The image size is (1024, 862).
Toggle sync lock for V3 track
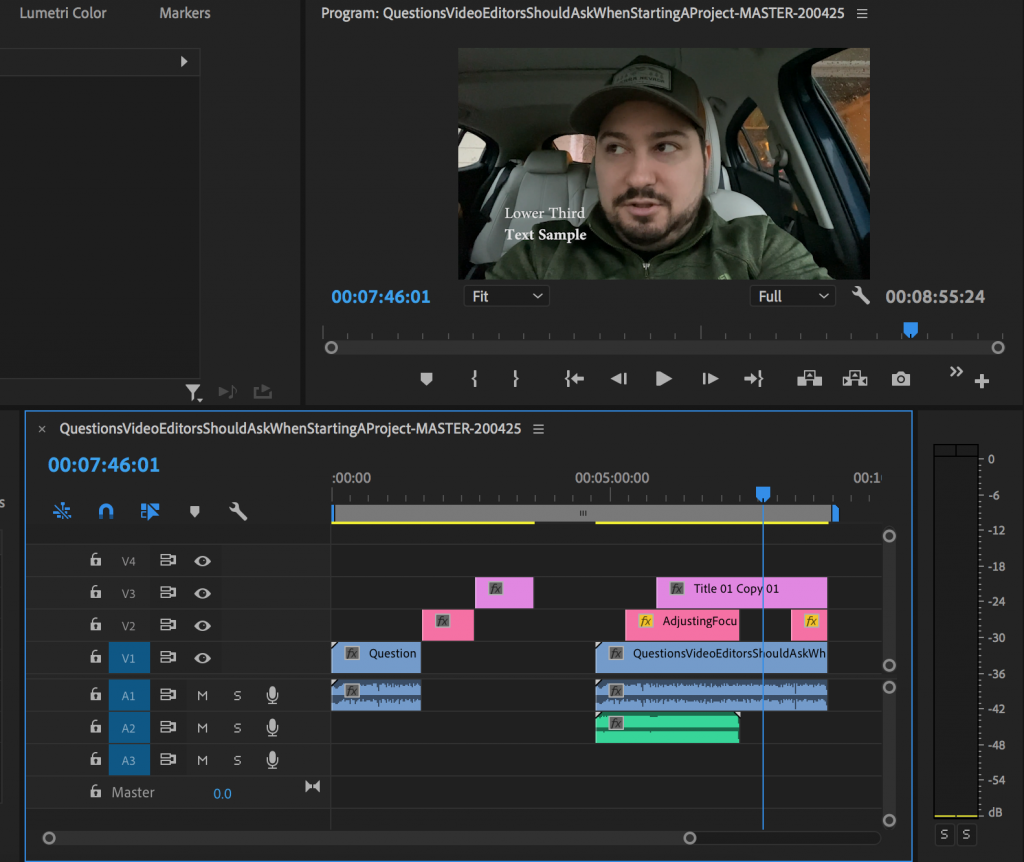click(x=168, y=592)
